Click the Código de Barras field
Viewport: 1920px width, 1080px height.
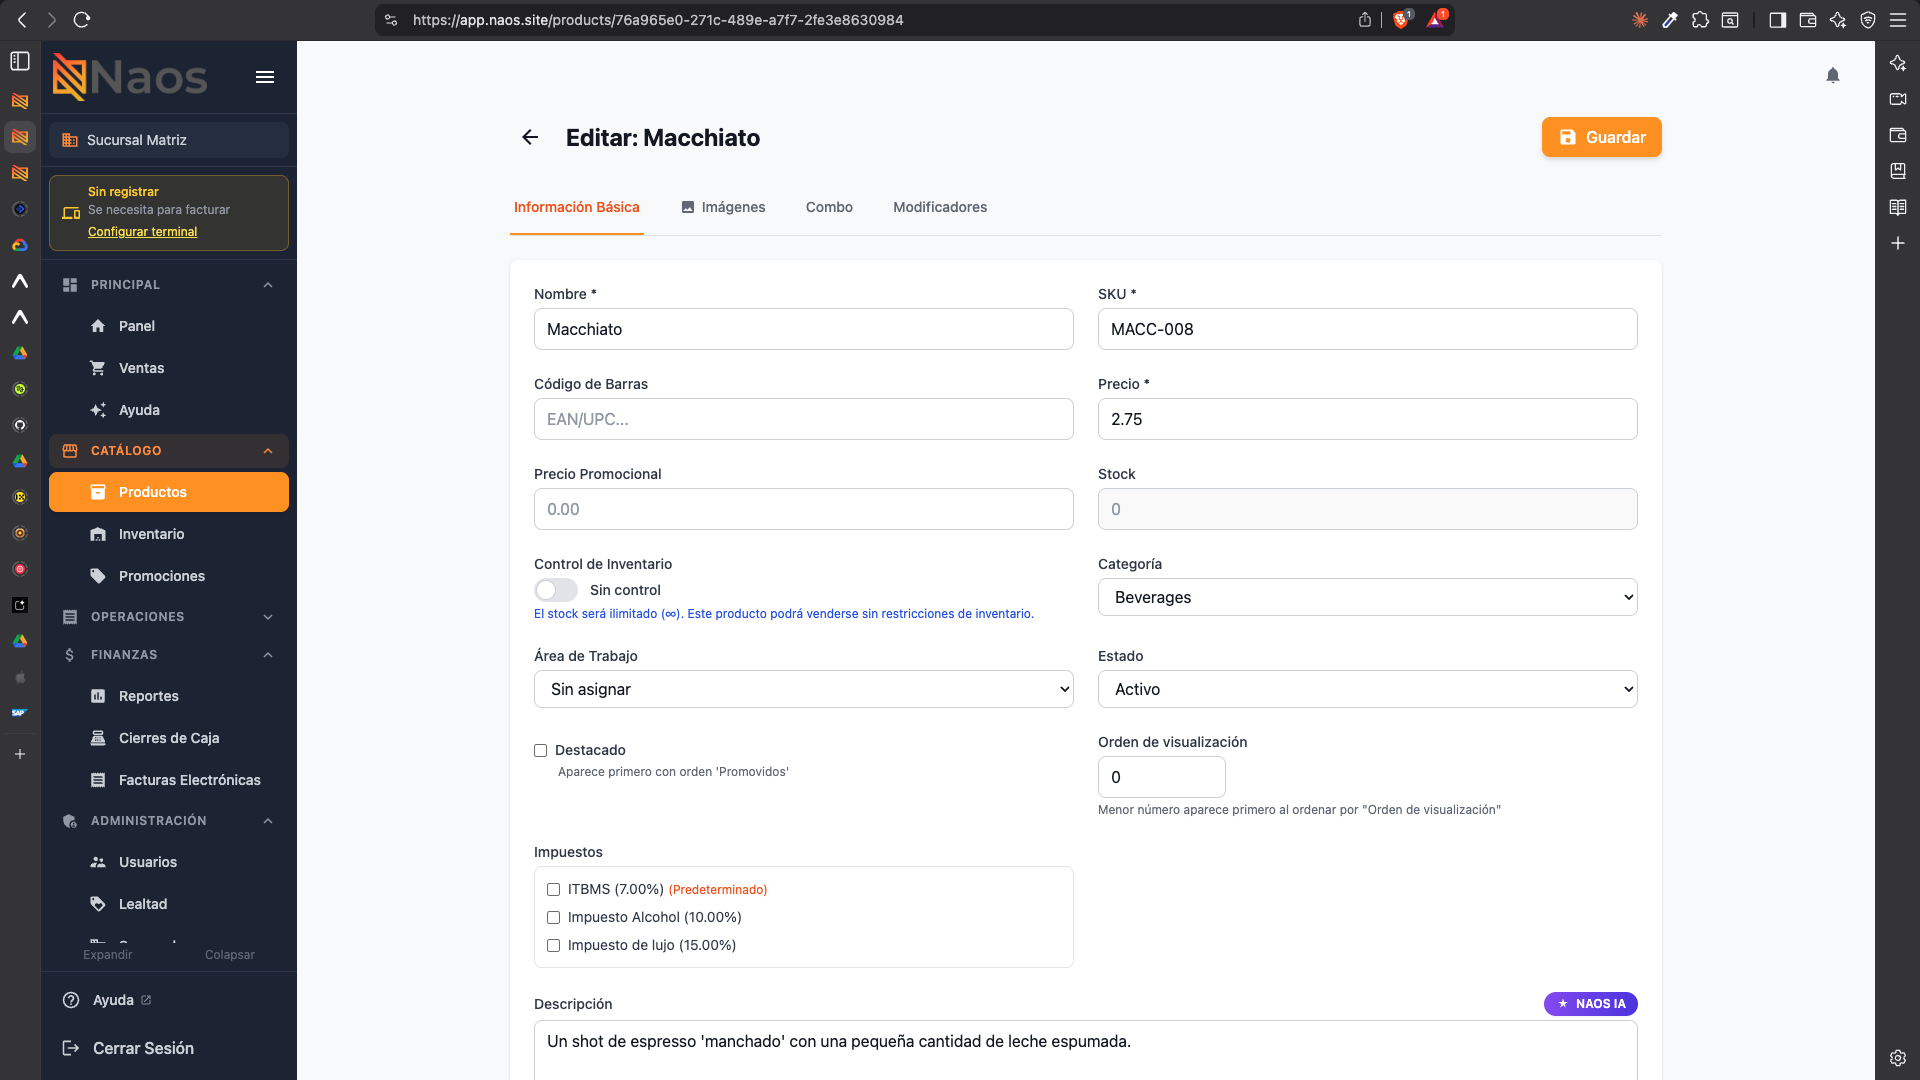(x=804, y=419)
